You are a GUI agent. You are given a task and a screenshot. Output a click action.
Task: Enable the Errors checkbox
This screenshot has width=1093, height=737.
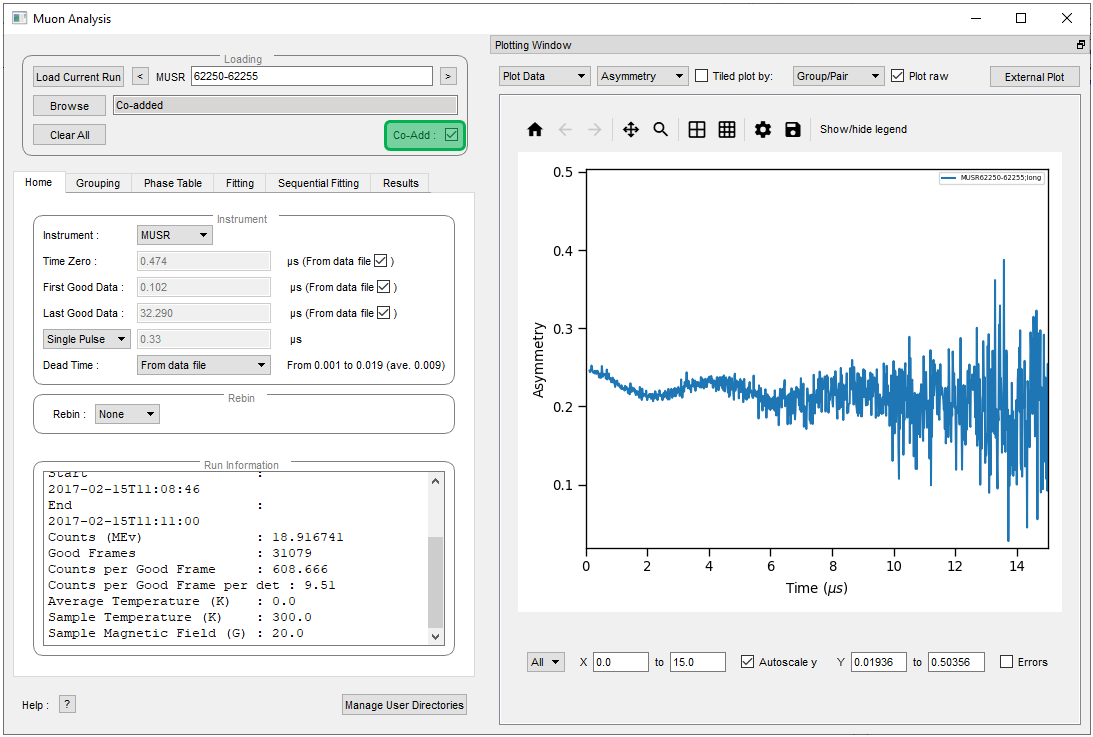1007,662
